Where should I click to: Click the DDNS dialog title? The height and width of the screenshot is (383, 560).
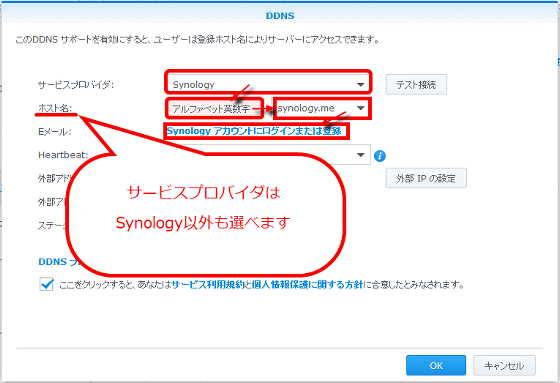280,16
